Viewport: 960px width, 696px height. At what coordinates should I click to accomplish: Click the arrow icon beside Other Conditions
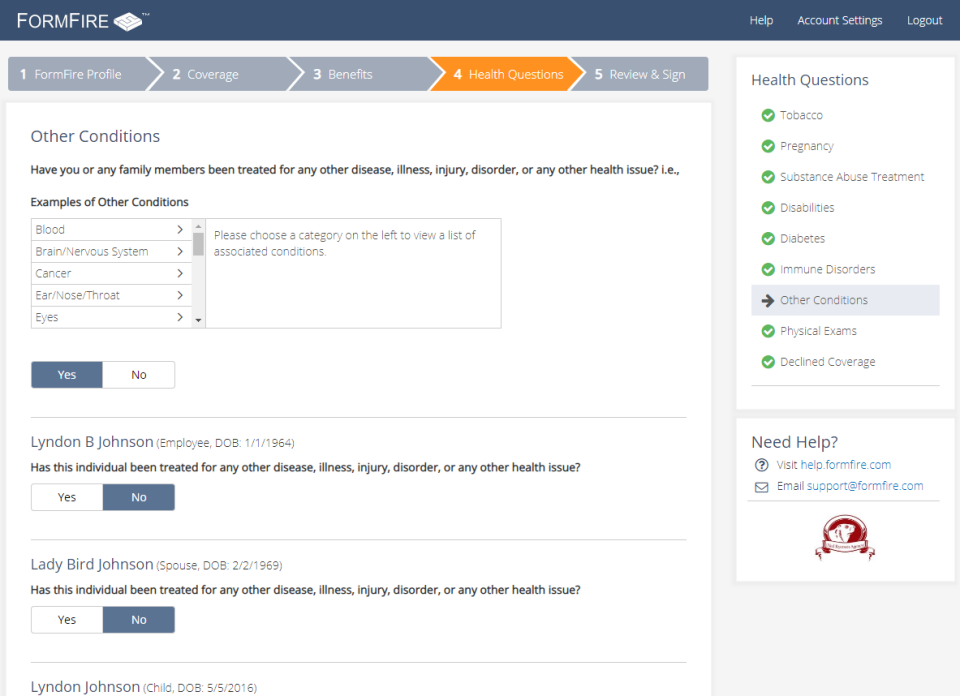coord(768,301)
